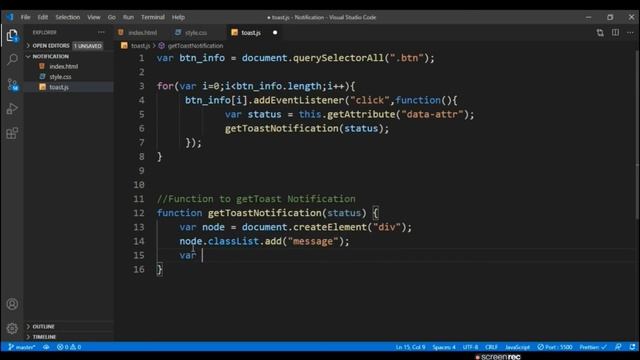The width and height of the screenshot is (640, 360).
Task: Open the Run and Debug view
Action: pos(12,109)
